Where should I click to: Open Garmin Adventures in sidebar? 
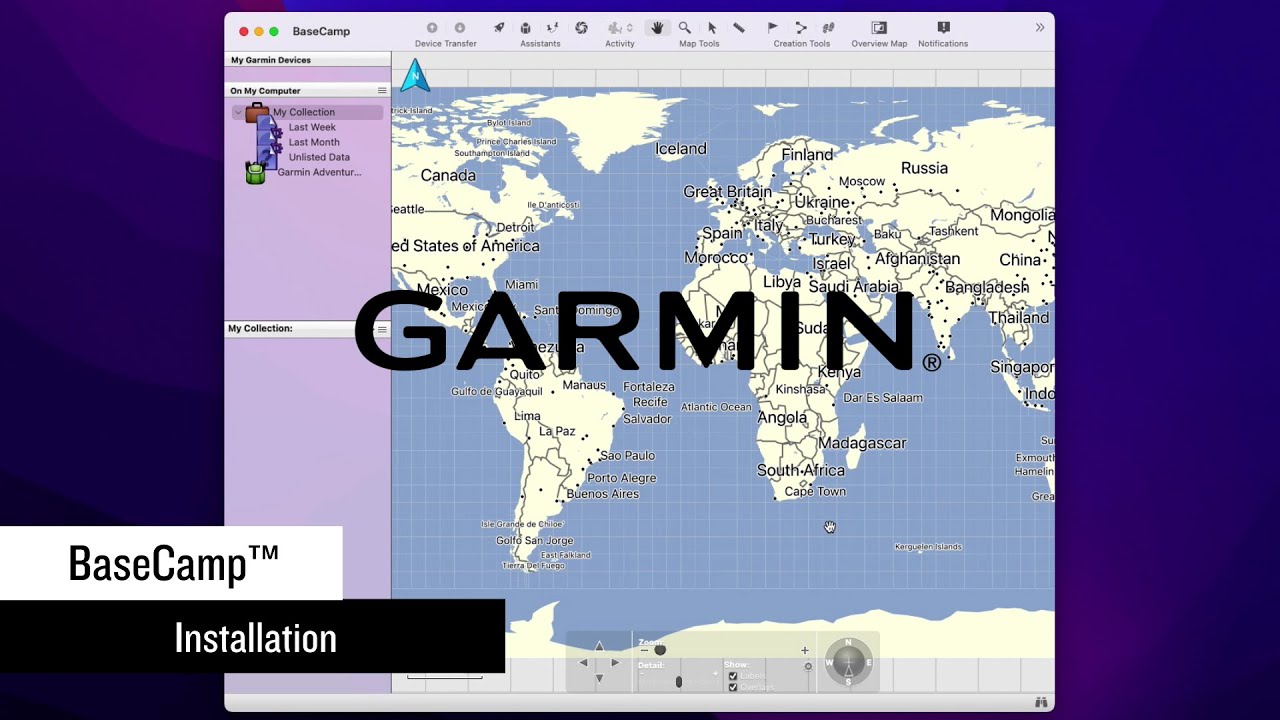pyautogui.click(x=318, y=172)
